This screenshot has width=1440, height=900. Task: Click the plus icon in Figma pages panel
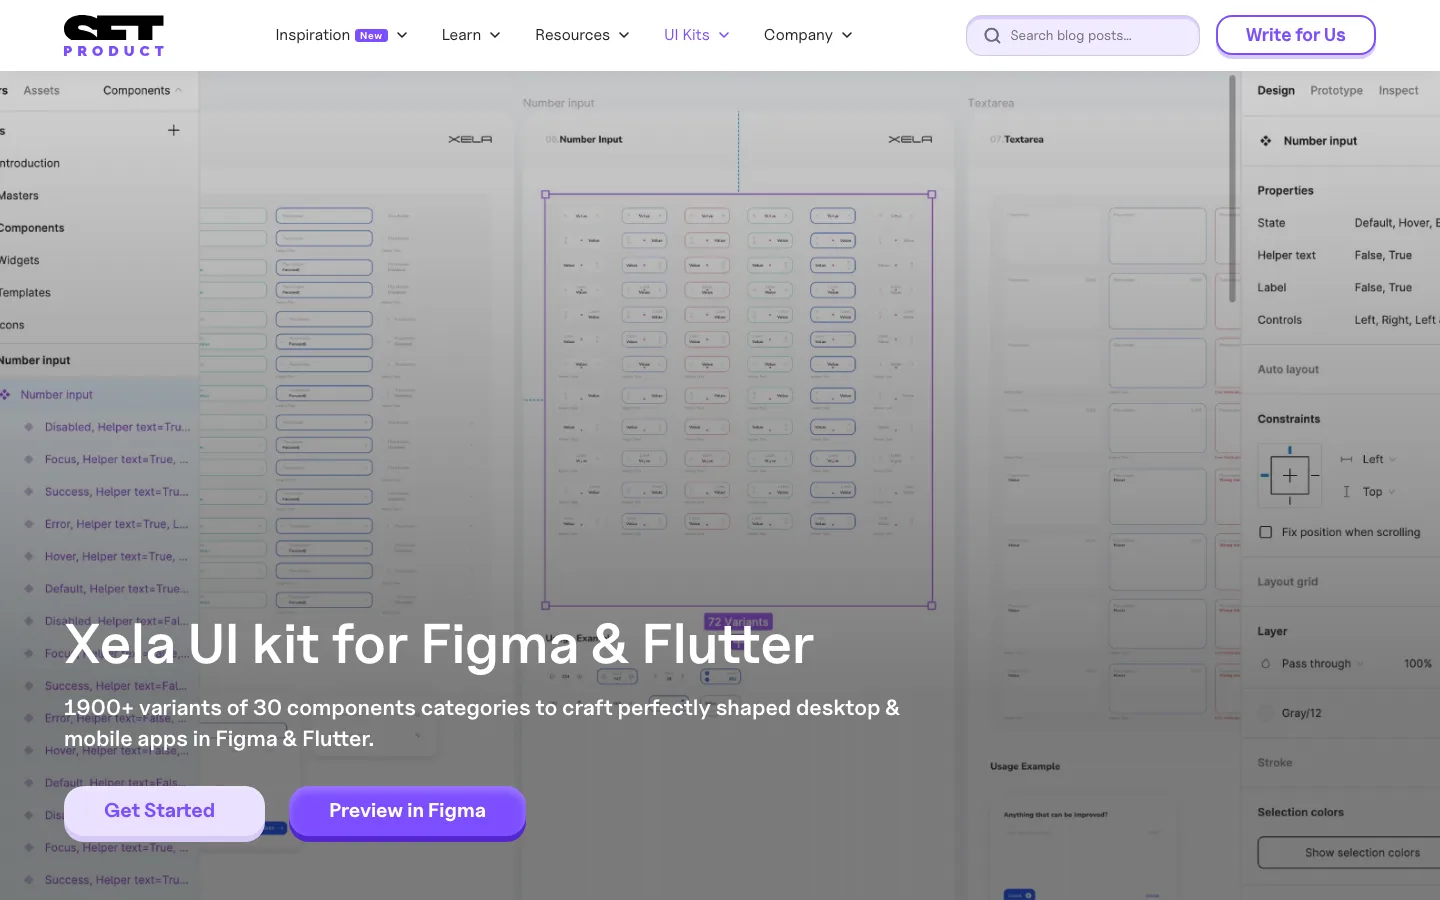pos(174,130)
